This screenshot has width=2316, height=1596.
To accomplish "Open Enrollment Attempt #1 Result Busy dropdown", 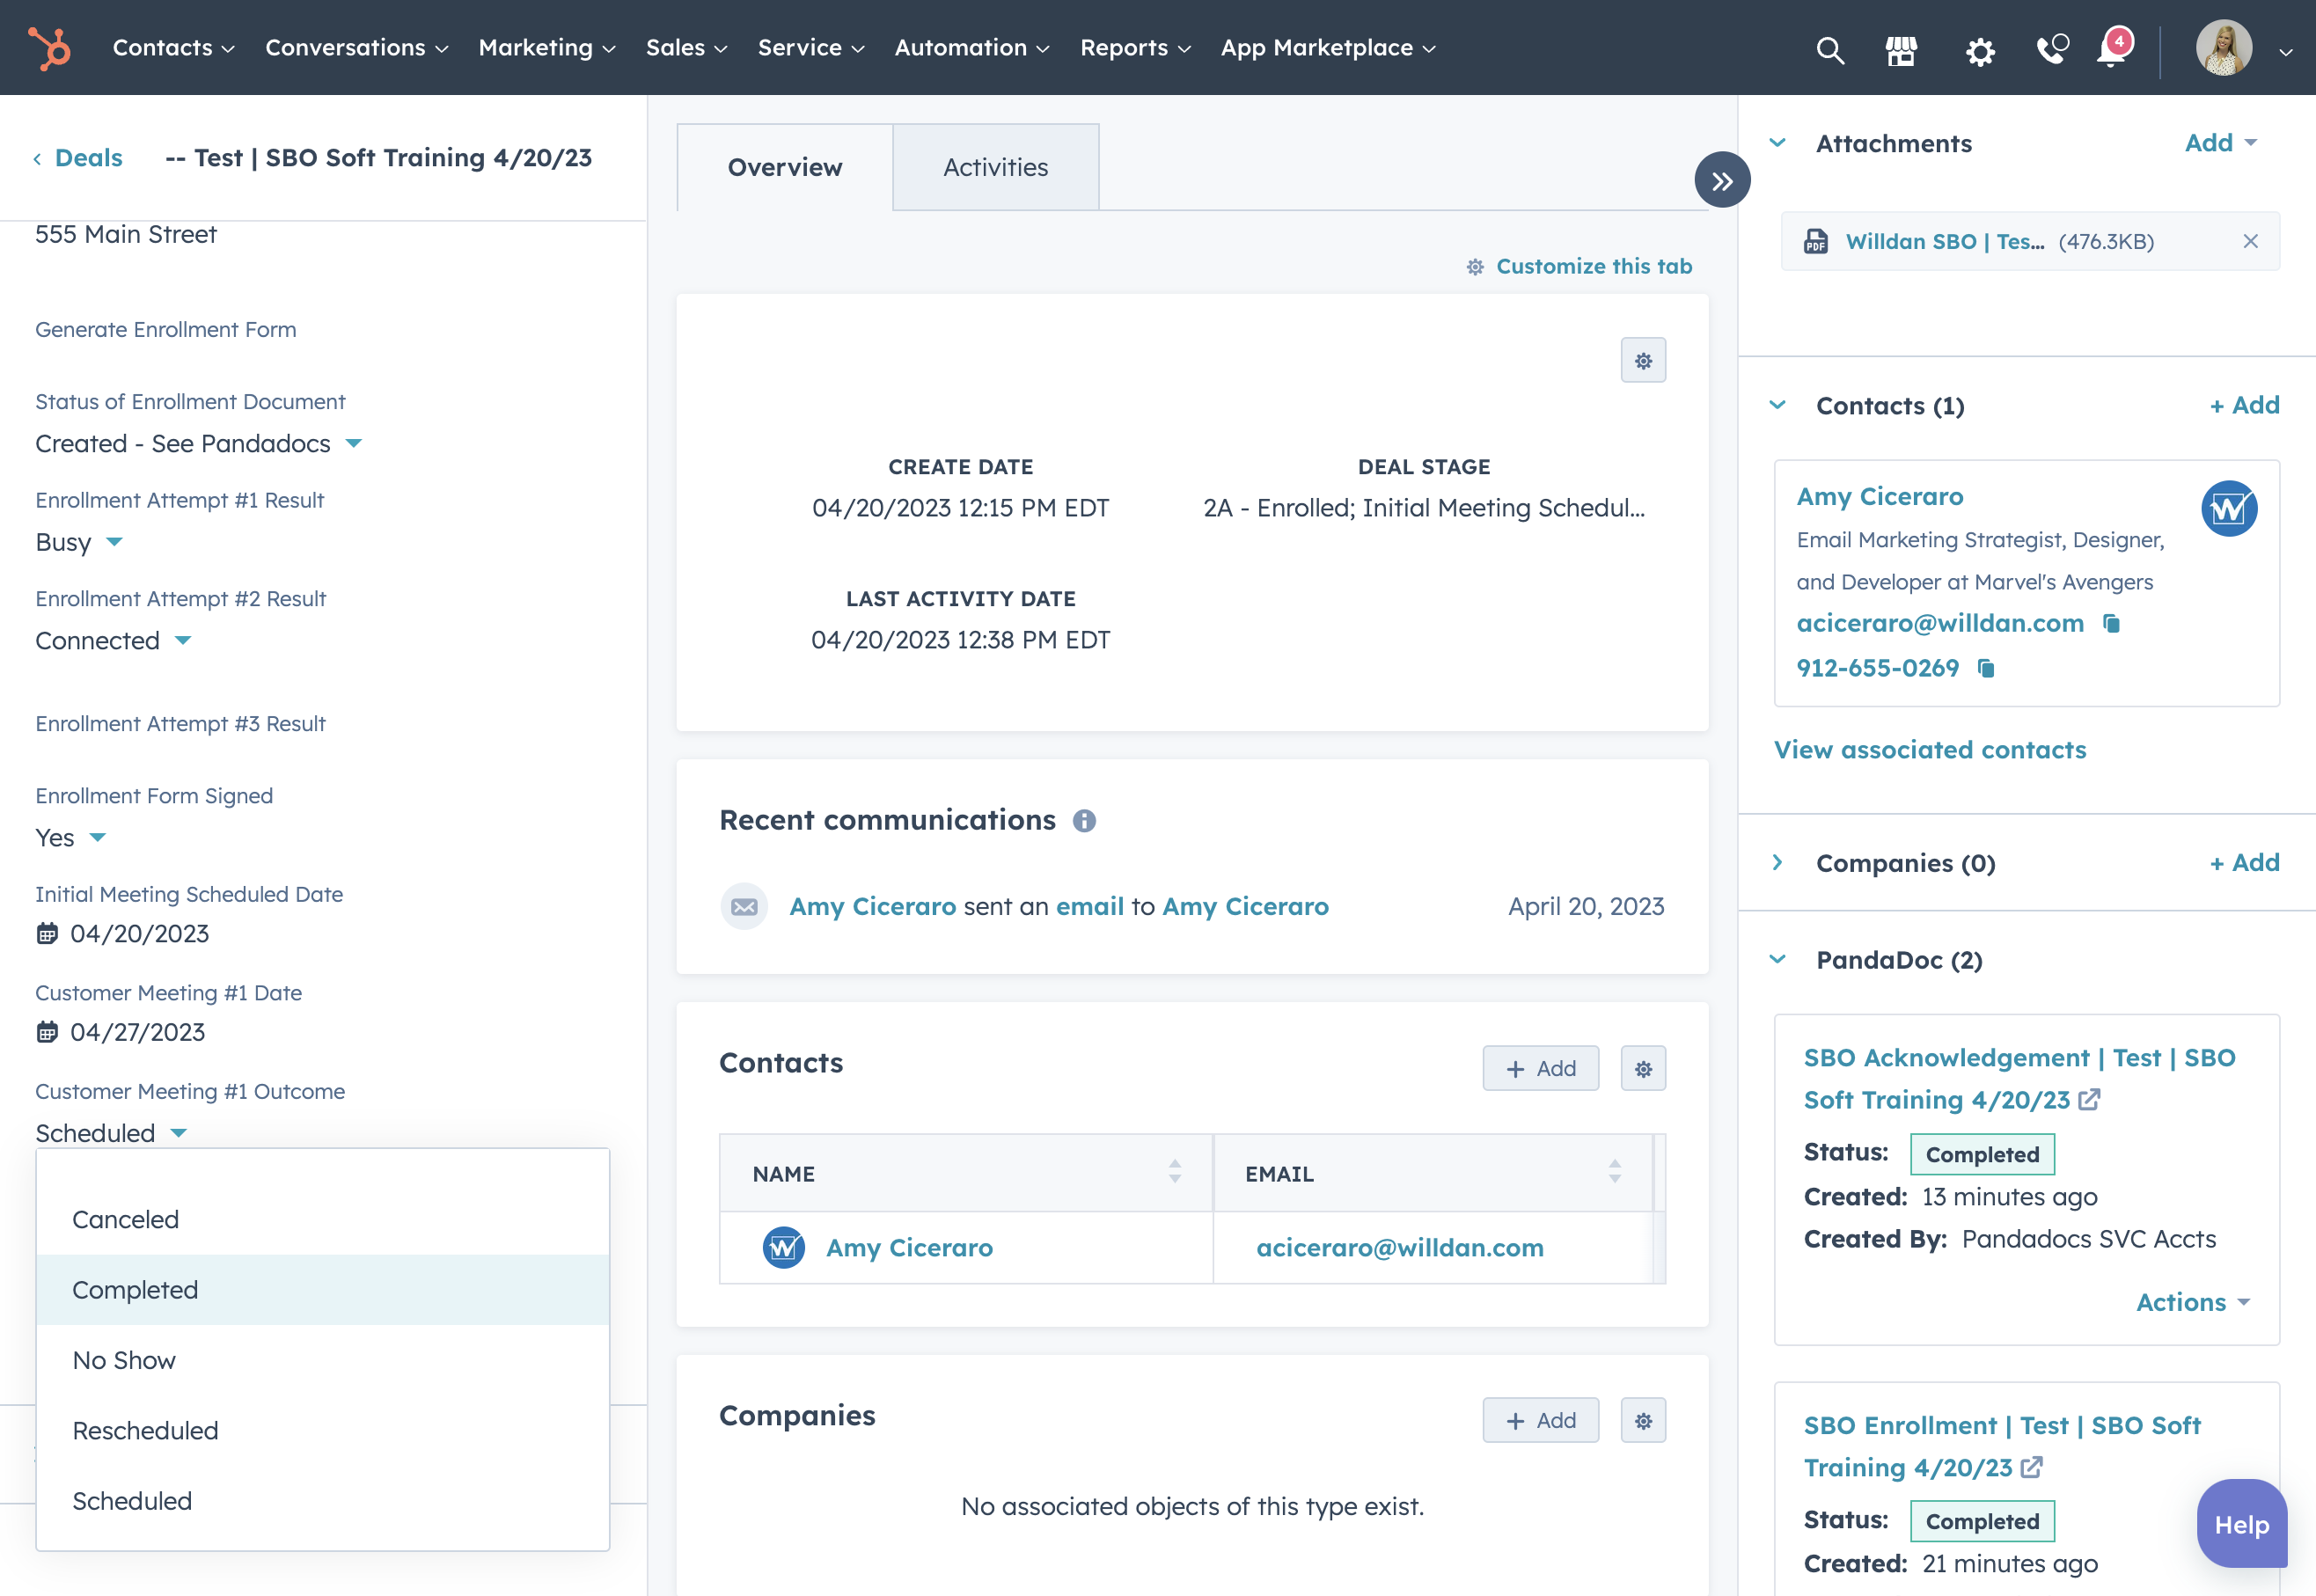I will 79,542.
